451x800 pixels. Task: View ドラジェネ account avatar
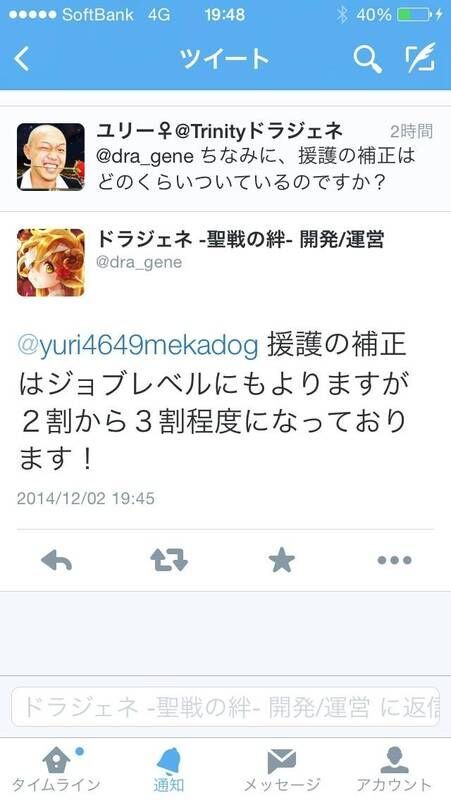(51, 262)
